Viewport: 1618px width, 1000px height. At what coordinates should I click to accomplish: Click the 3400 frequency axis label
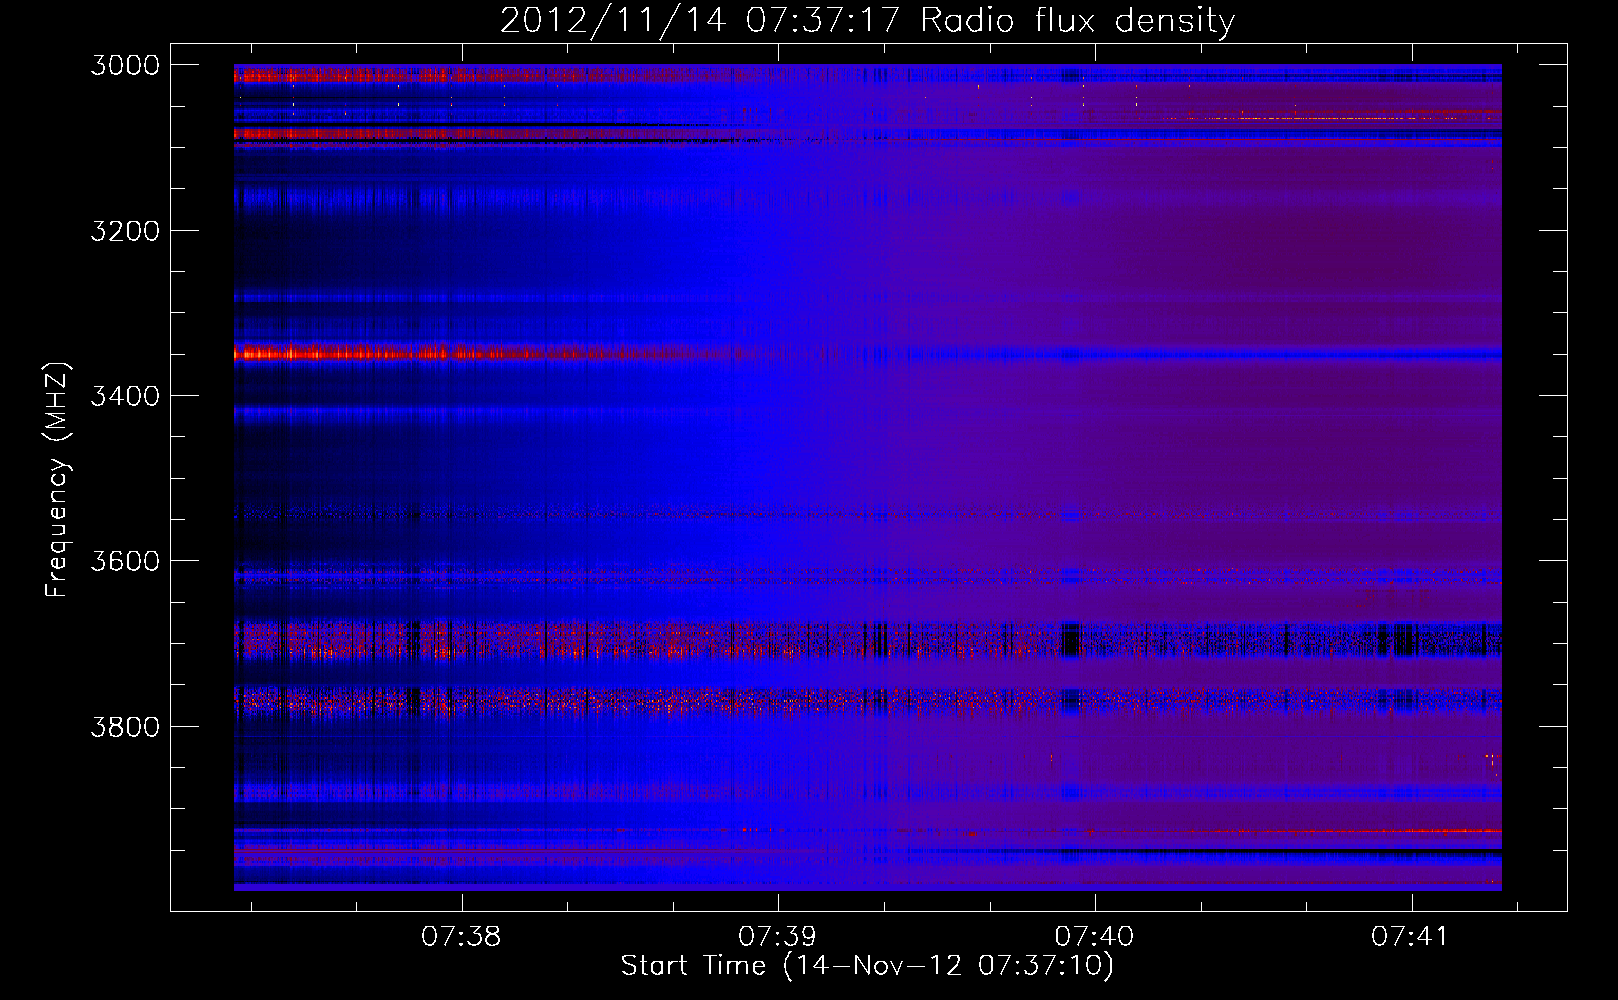click(x=125, y=396)
